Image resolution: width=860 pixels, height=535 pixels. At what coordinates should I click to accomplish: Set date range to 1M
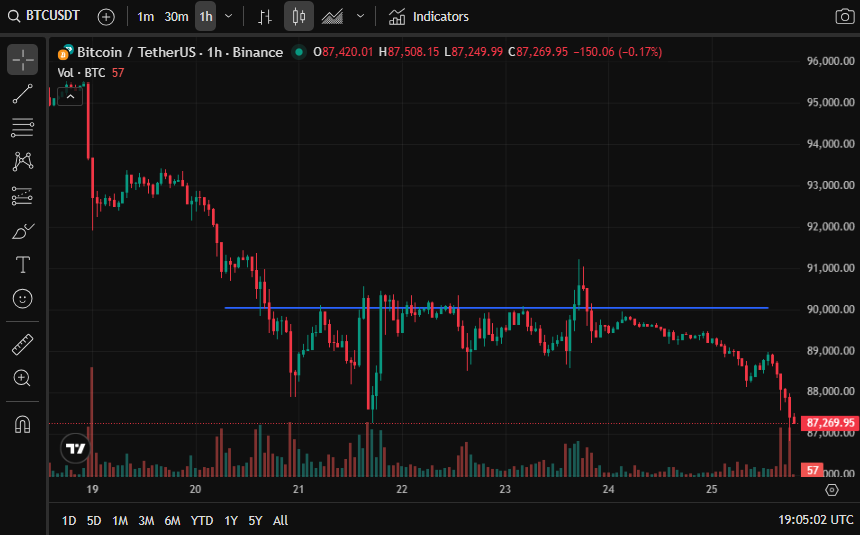coord(120,520)
